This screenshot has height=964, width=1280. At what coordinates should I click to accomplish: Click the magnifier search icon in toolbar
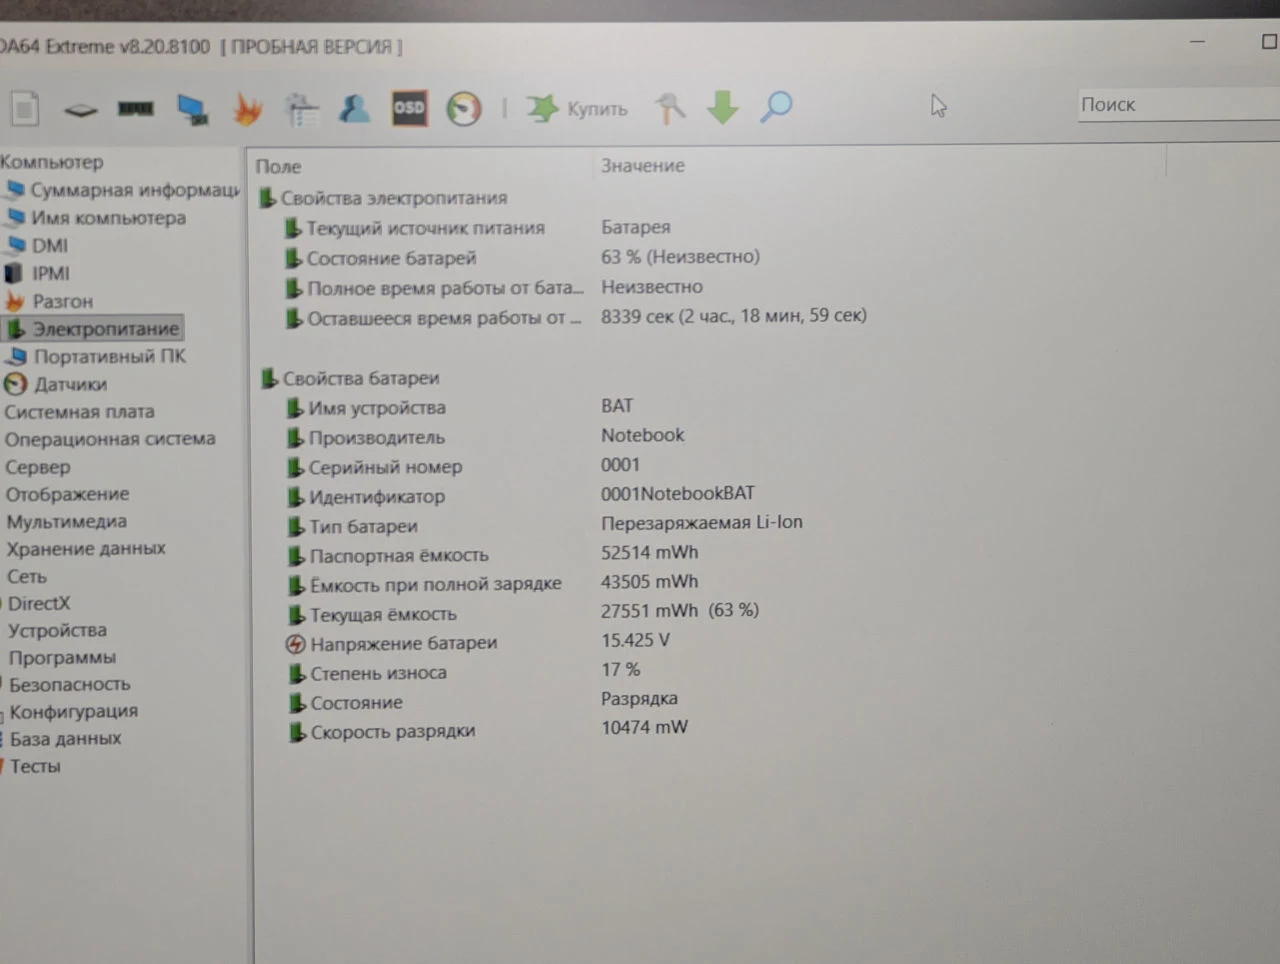coord(776,107)
